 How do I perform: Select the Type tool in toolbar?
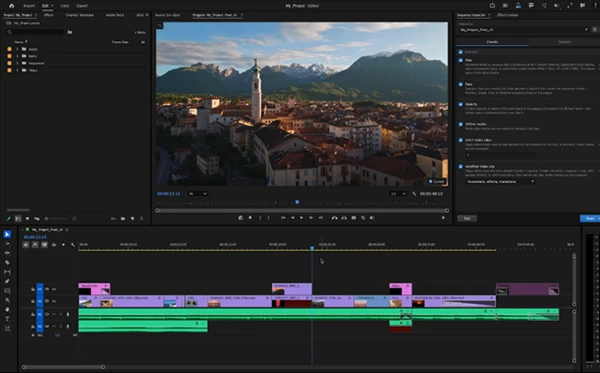click(7, 319)
